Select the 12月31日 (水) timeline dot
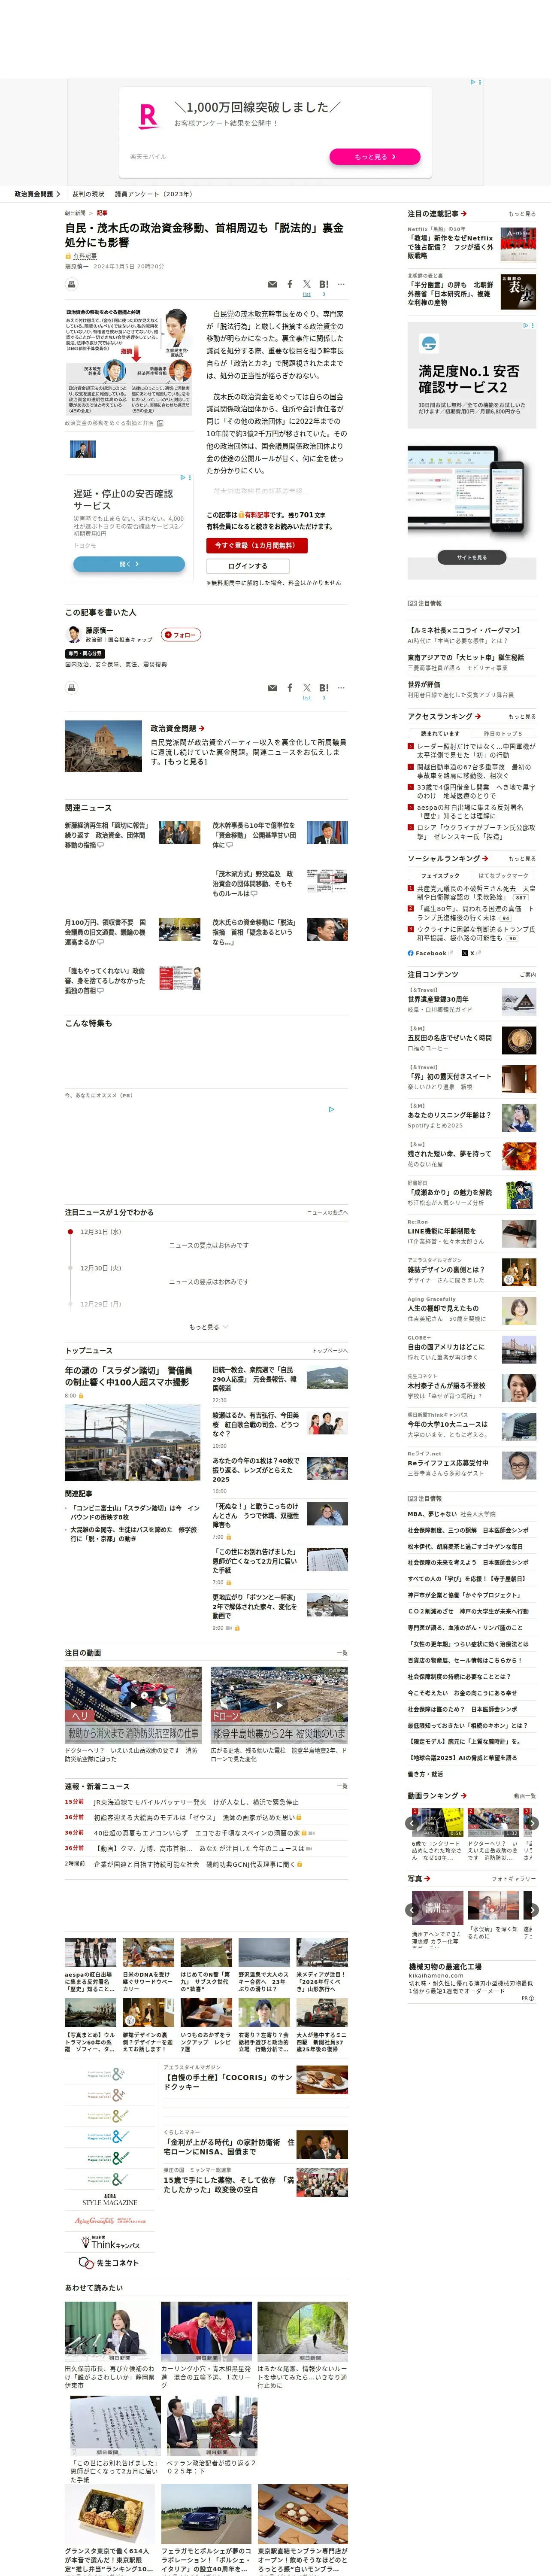 click(x=70, y=1232)
